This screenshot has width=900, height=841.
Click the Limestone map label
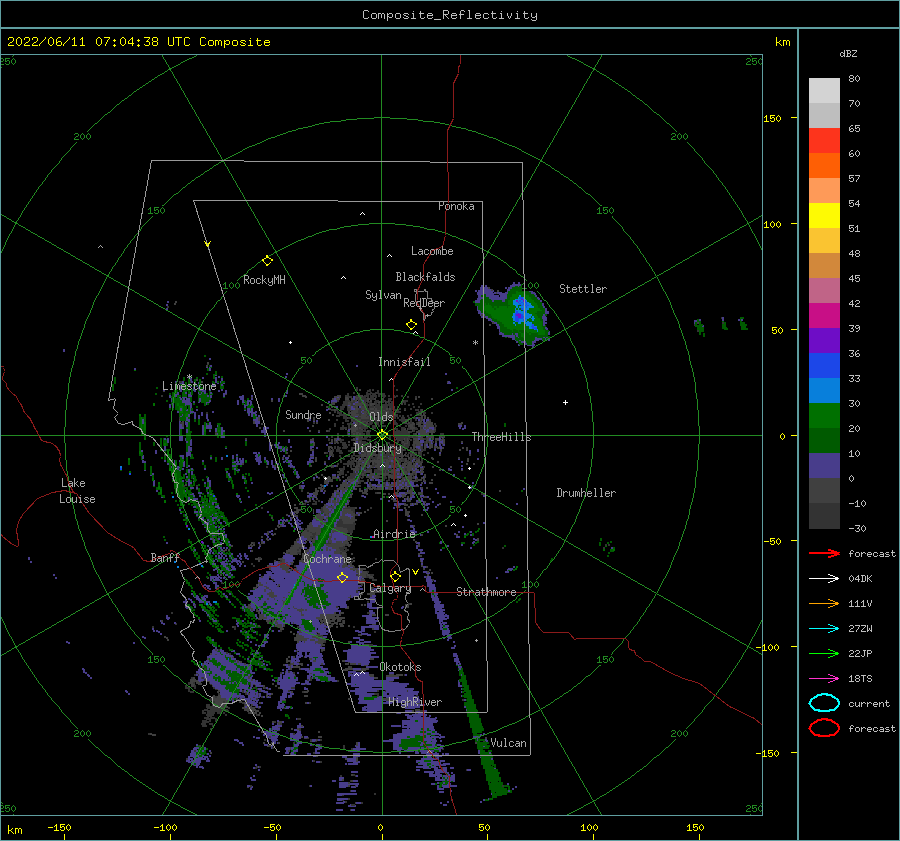click(x=189, y=386)
